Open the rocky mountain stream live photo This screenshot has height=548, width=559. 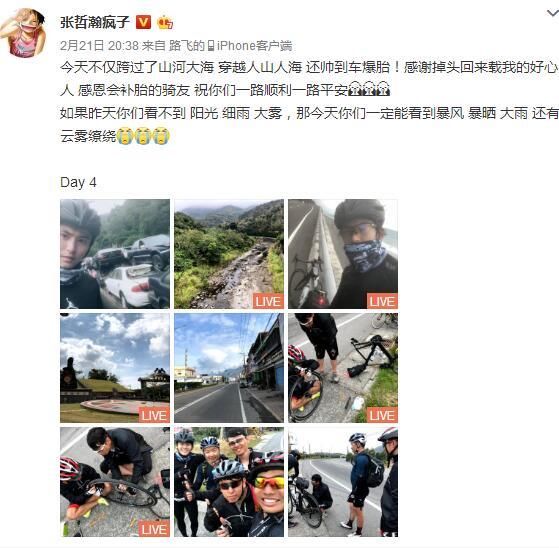pos(229,254)
